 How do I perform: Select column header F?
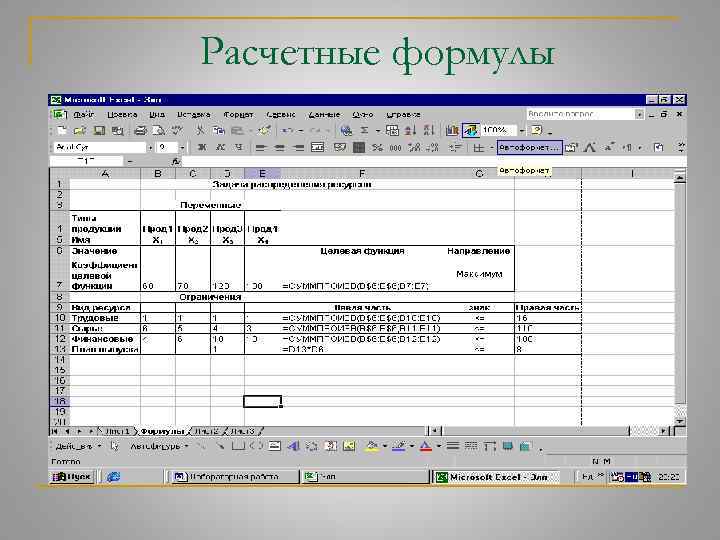point(362,174)
